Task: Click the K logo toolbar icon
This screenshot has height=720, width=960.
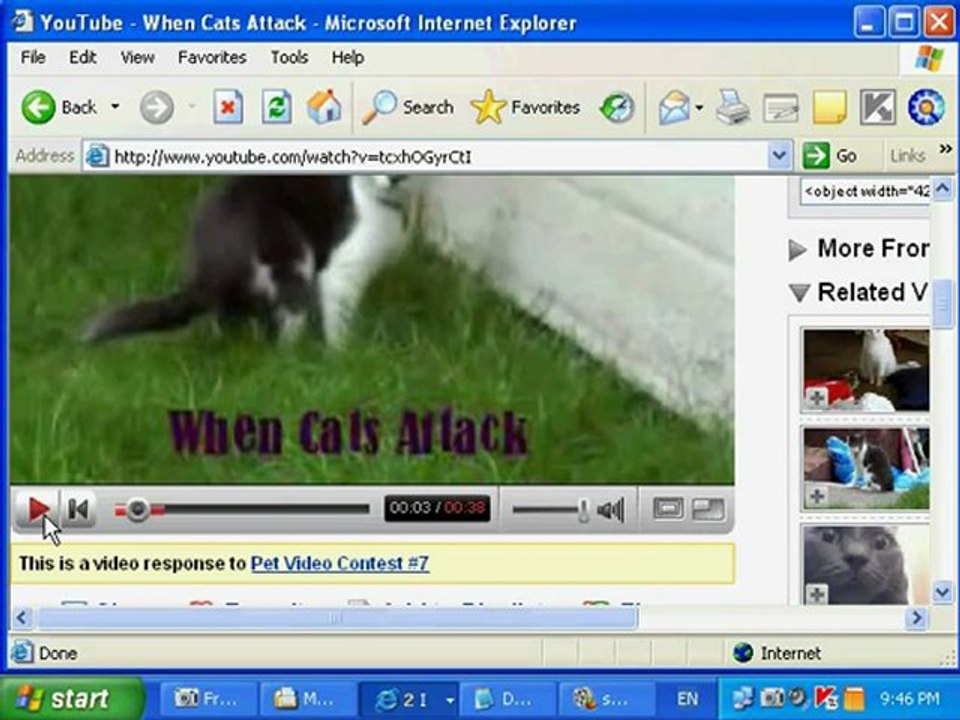Action: point(877,108)
